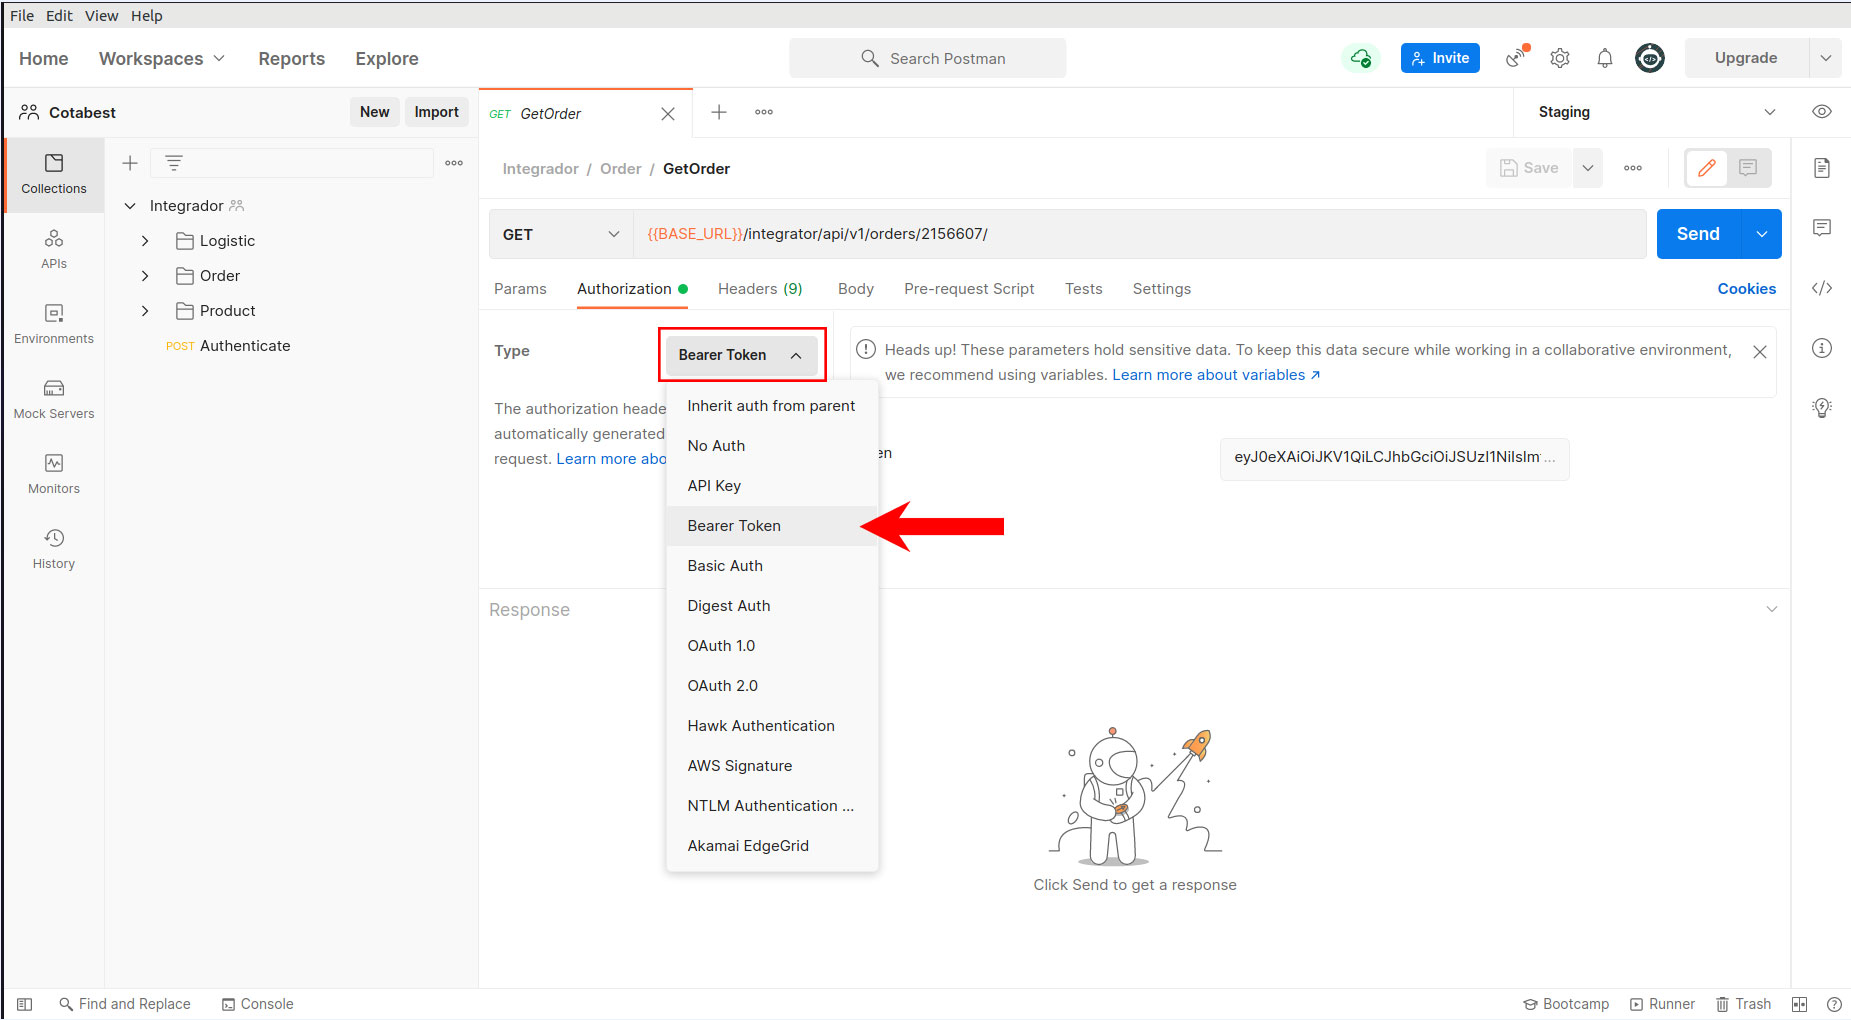Screen dimensions: 1851x1020
Task: Open collections more options ellipsis
Action: click(454, 163)
